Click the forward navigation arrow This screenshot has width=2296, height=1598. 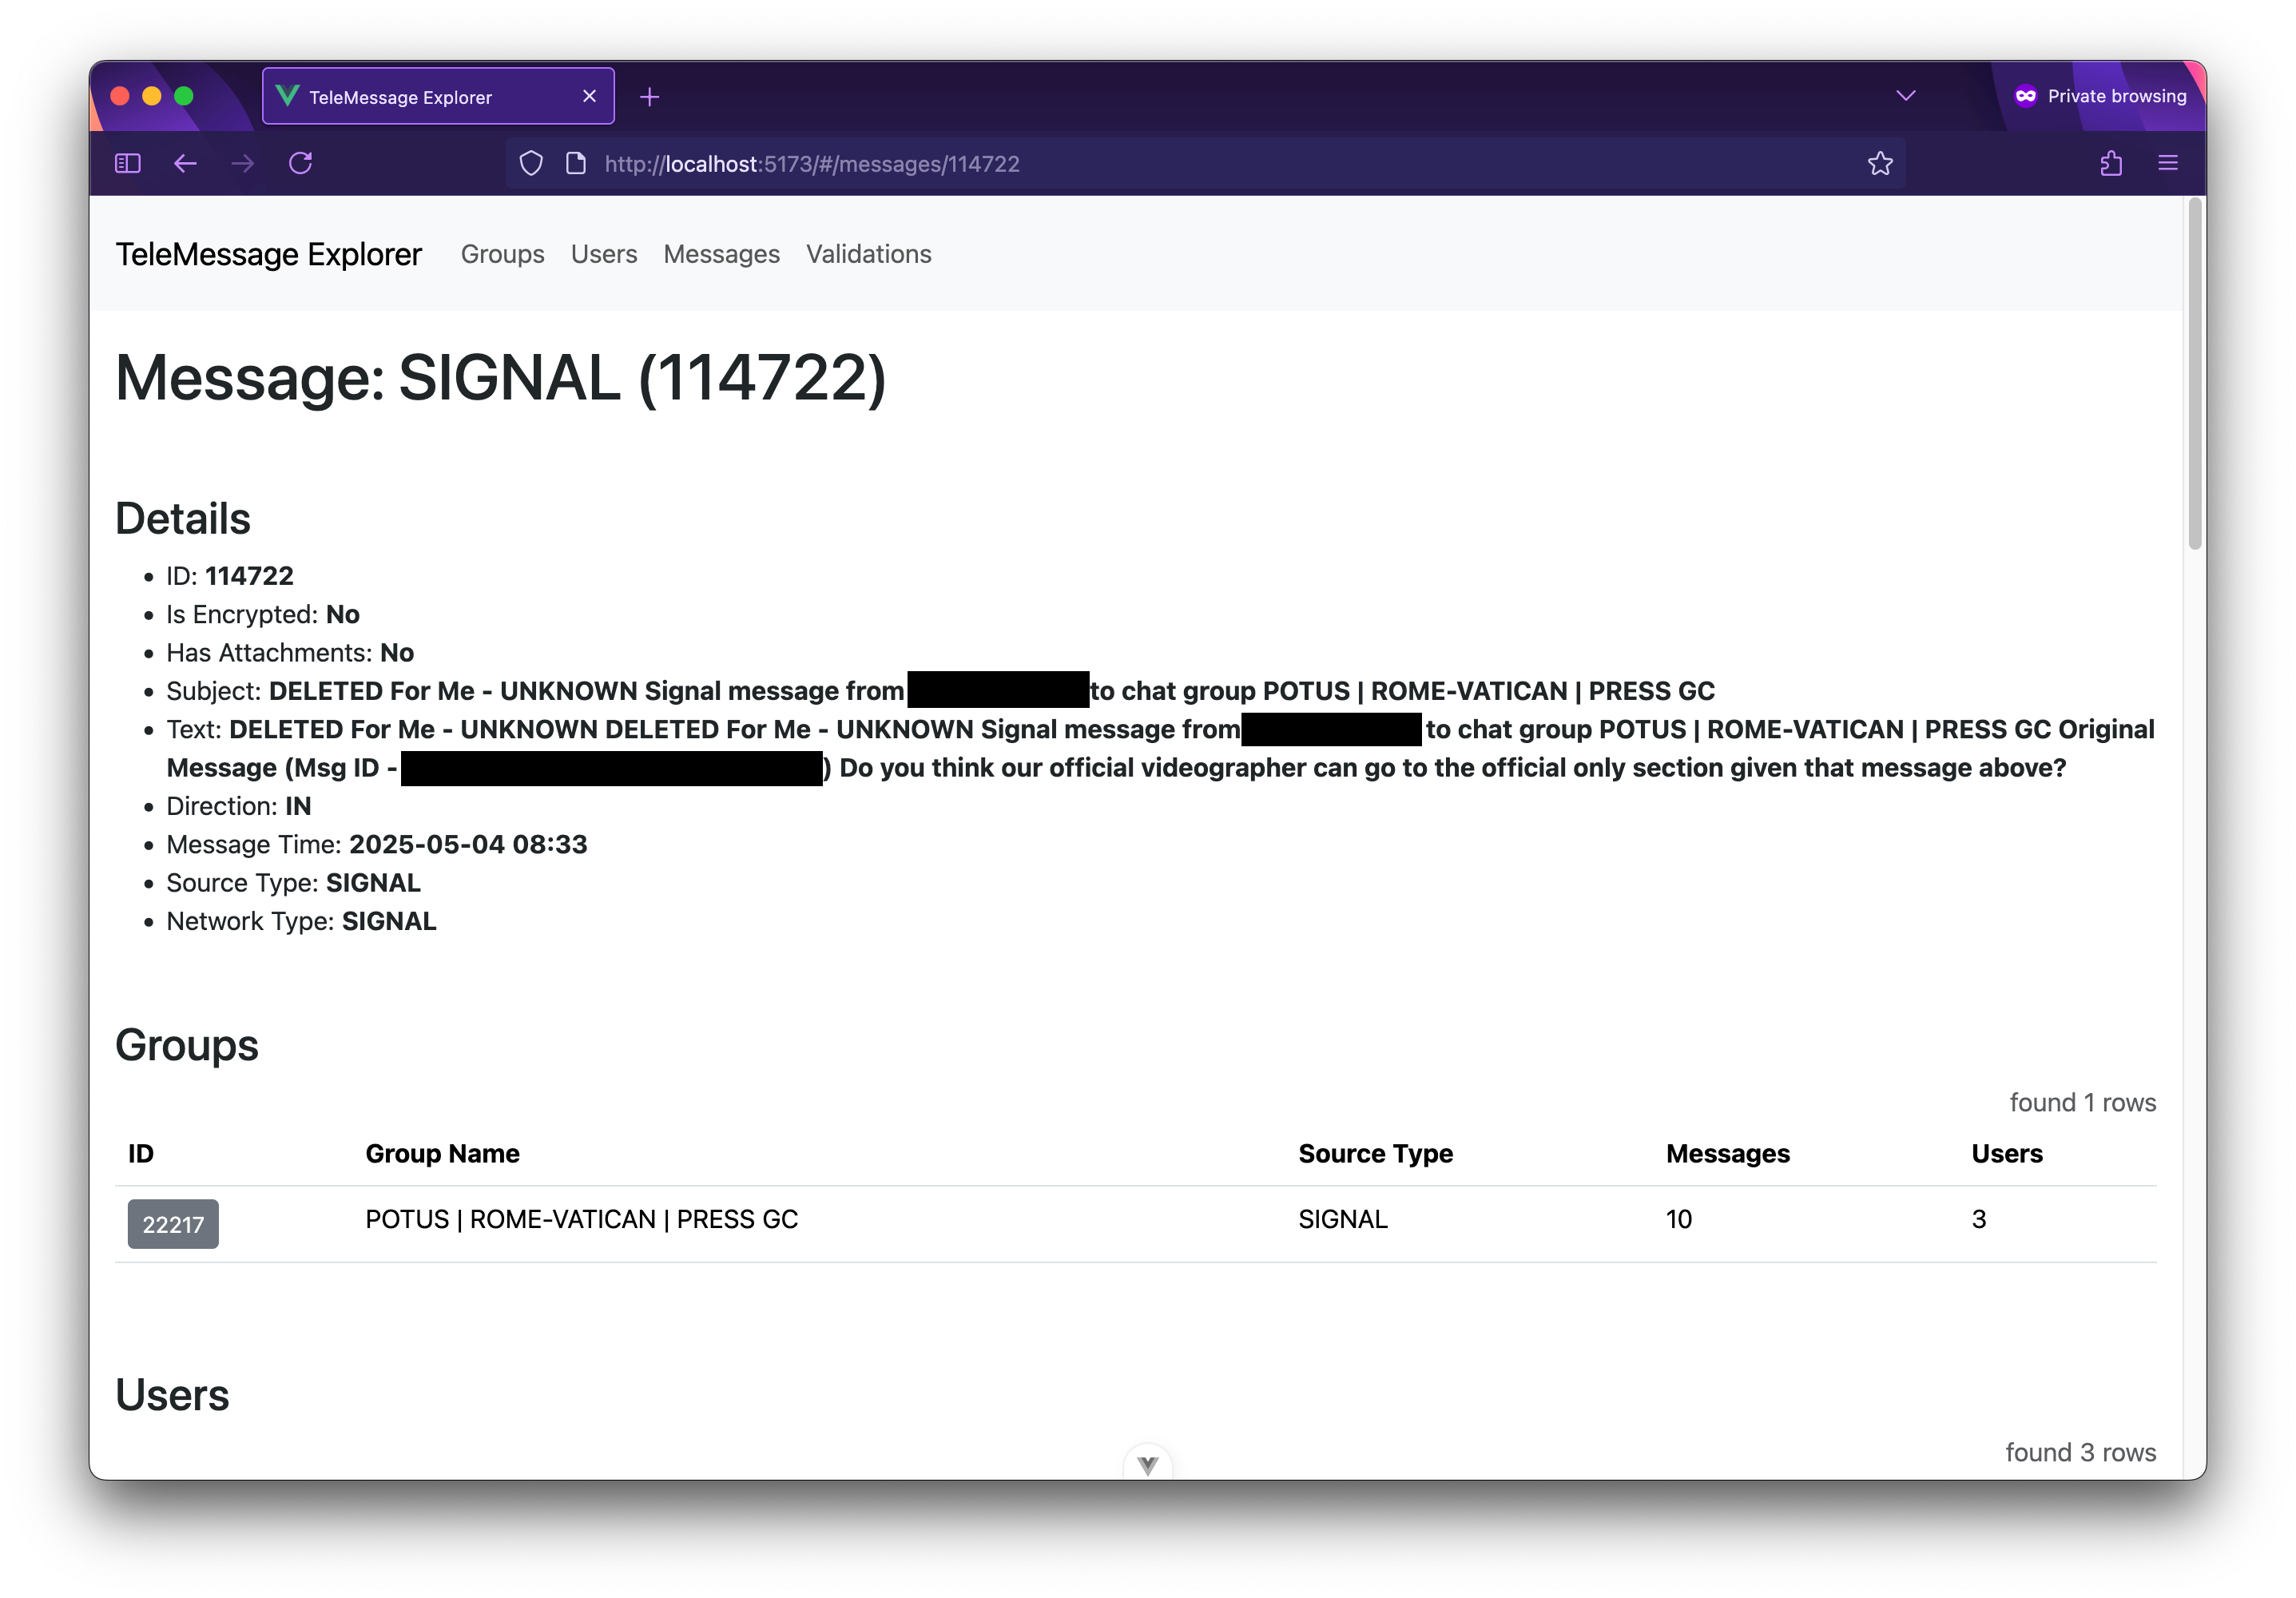[243, 163]
